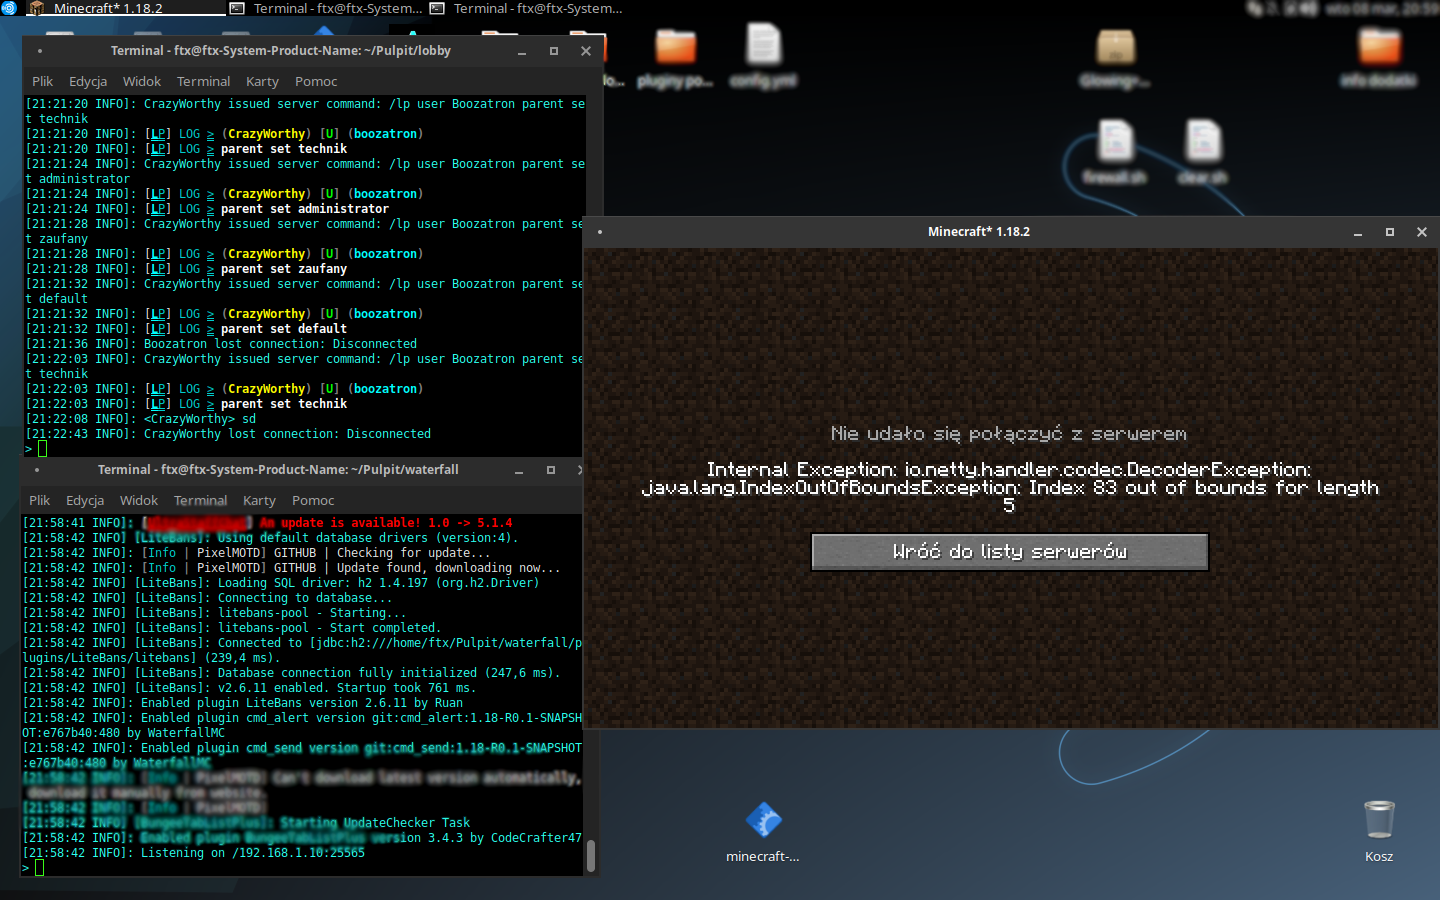This screenshot has height=900, width=1440.
Task: Select the firewall.sh script icon
Action: 1115,143
